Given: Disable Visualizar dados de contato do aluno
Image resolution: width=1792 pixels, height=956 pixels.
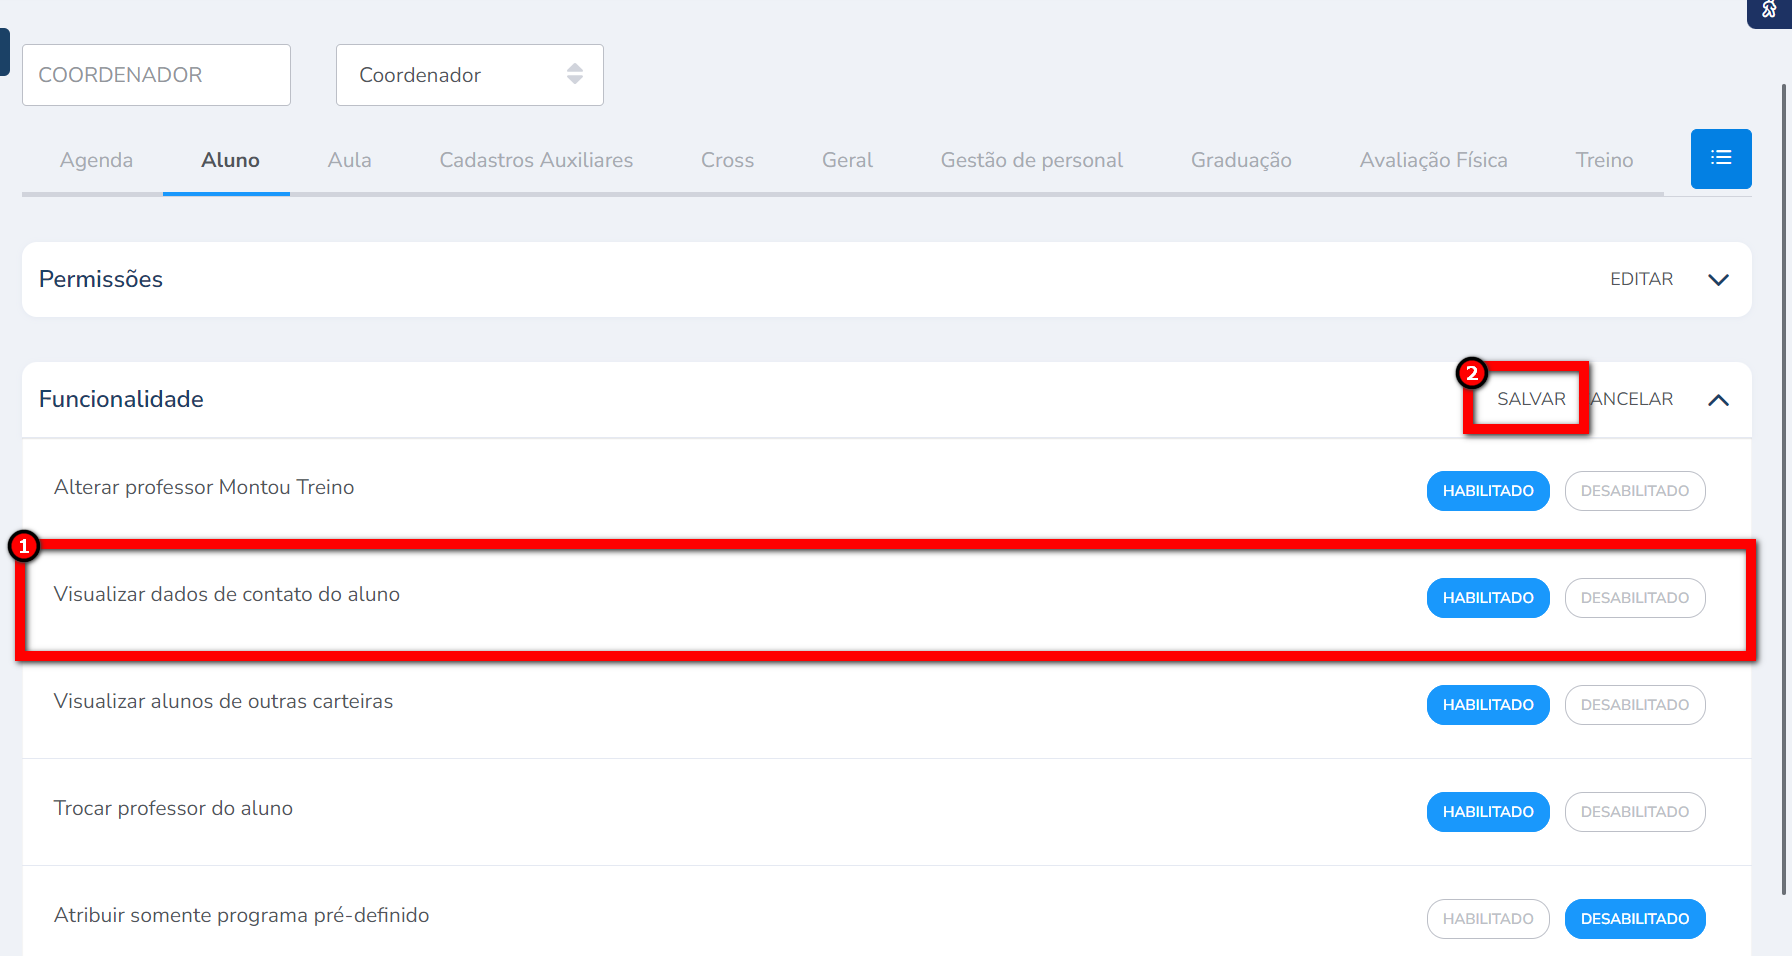Looking at the screenshot, I should coord(1634,598).
